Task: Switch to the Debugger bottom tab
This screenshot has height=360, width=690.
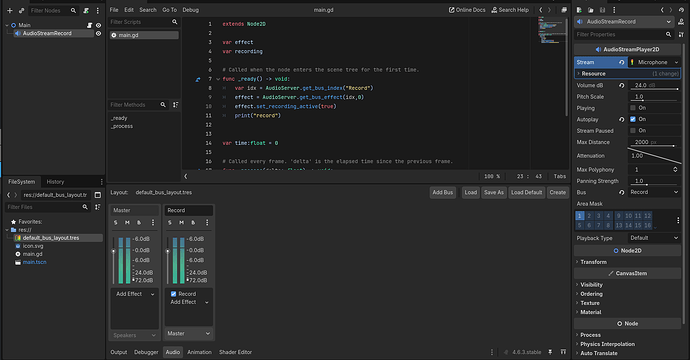Action: (x=146, y=352)
